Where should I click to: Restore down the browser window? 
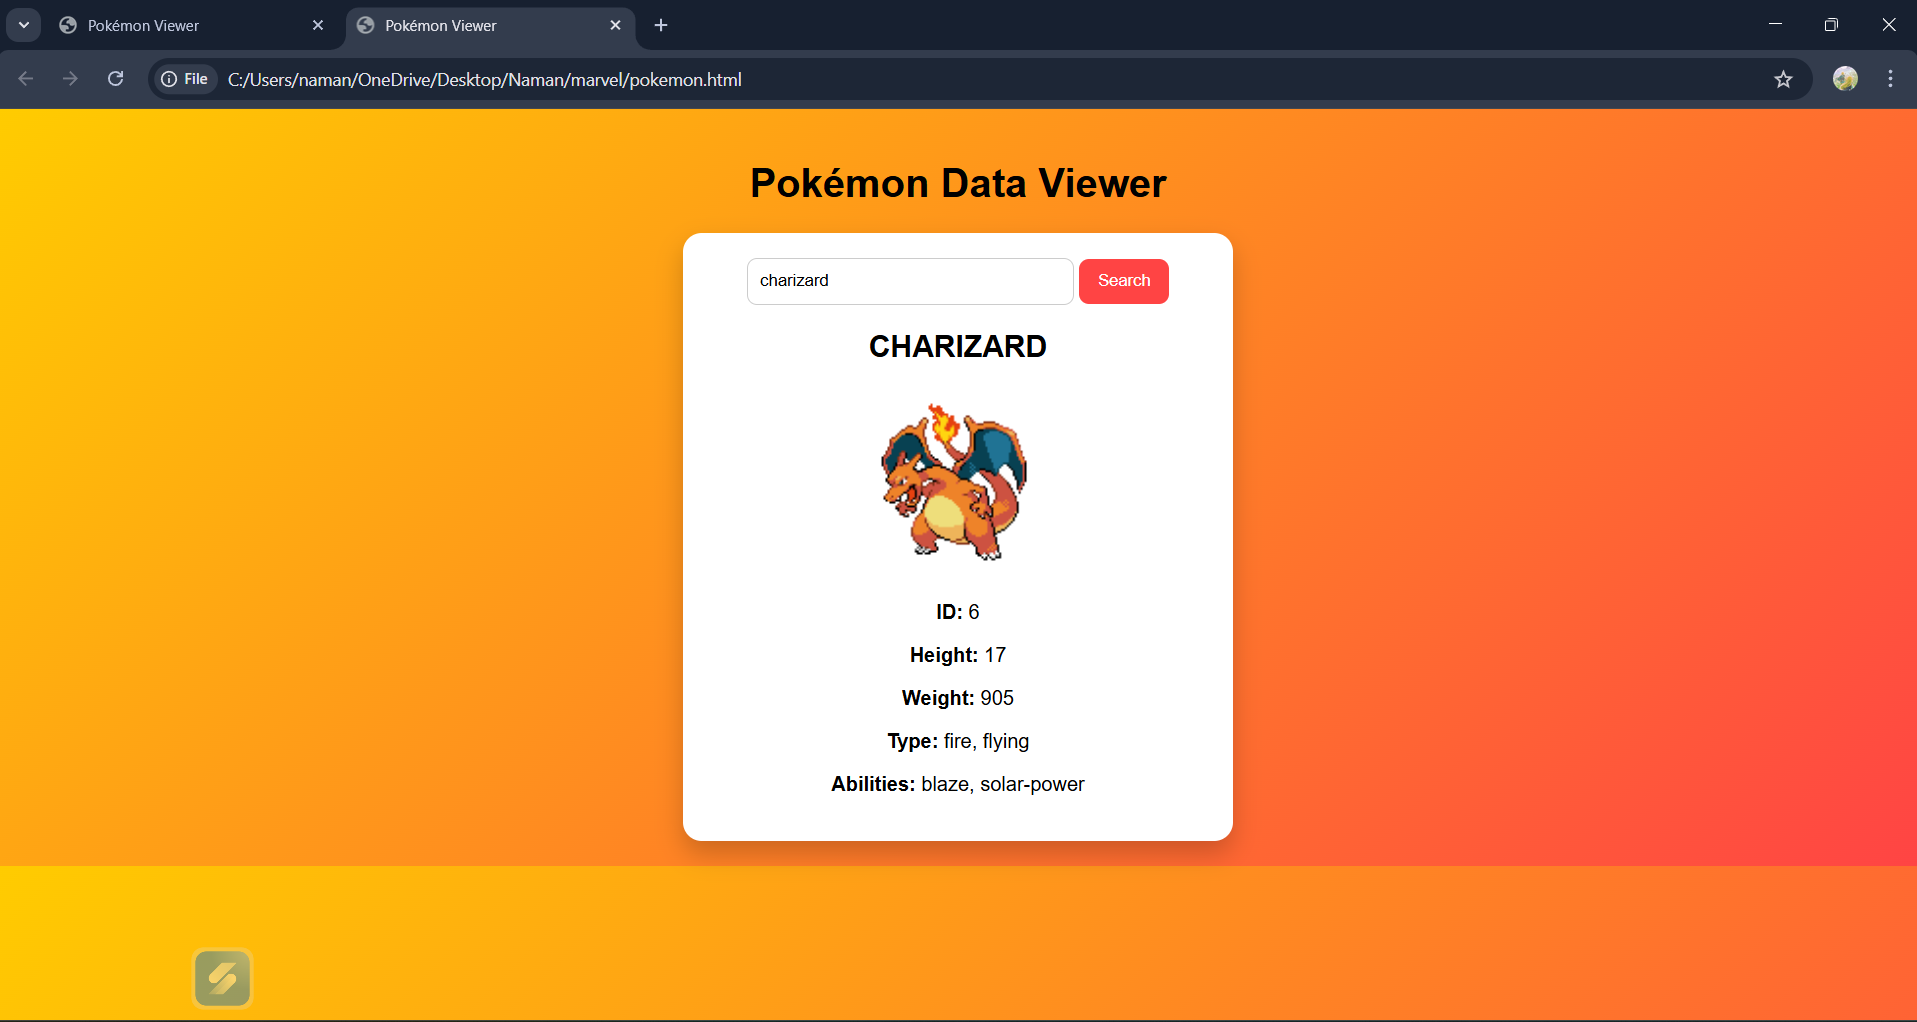(x=1831, y=25)
